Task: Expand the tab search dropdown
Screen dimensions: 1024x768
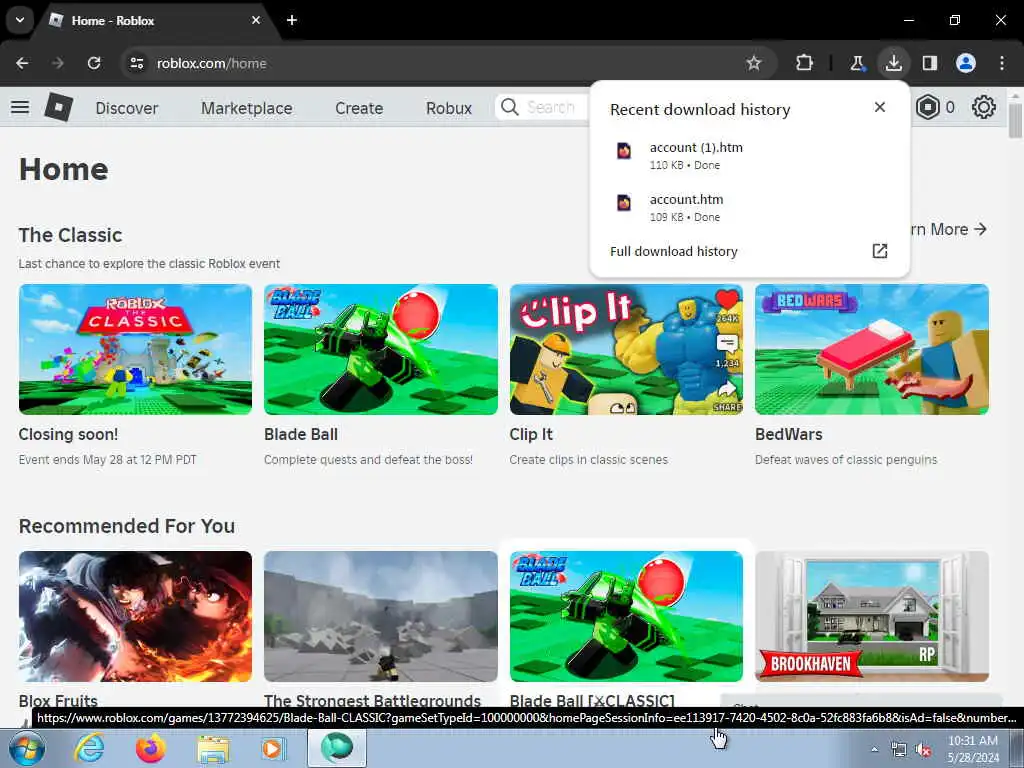Action: click(20, 20)
